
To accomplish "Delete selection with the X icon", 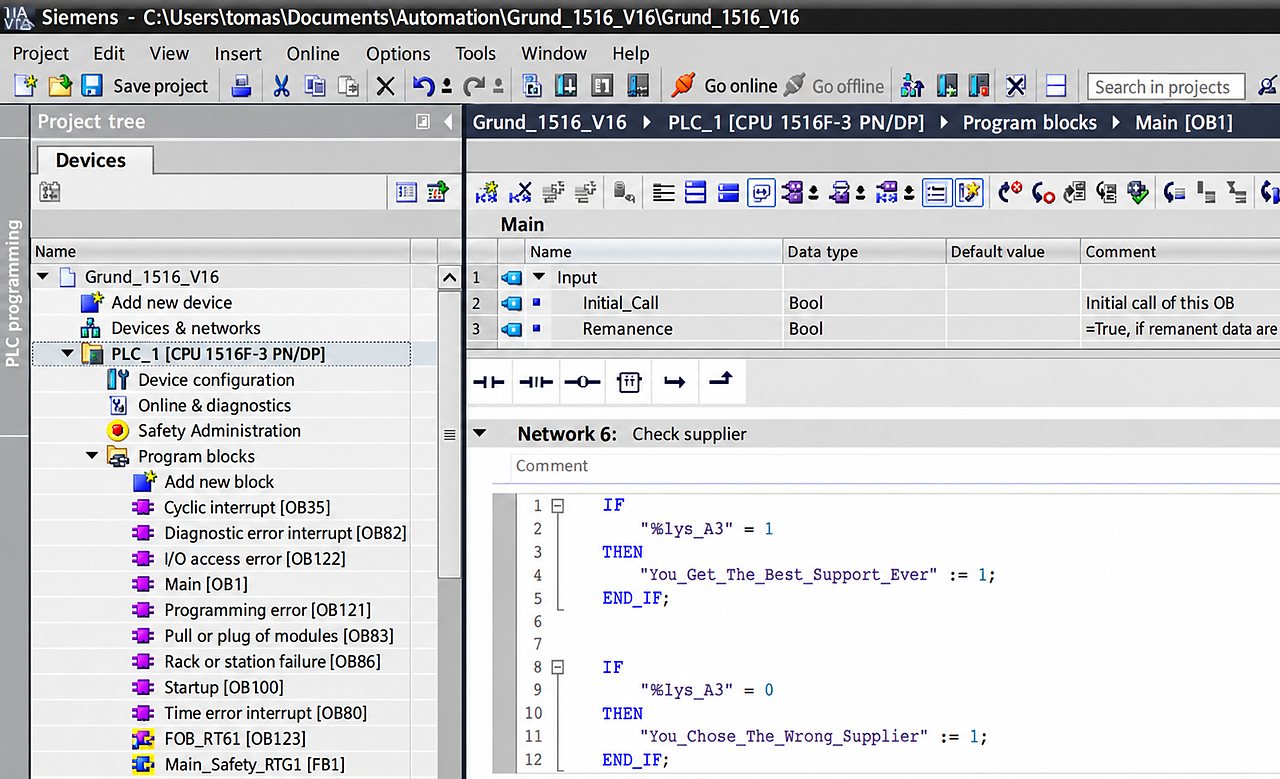I will pyautogui.click(x=385, y=87).
